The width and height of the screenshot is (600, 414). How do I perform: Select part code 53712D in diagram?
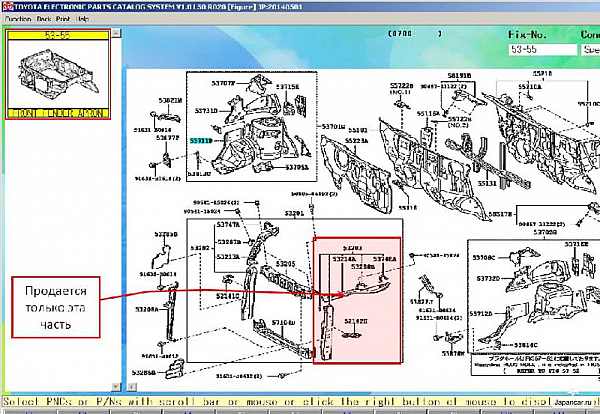coord(481,313)
